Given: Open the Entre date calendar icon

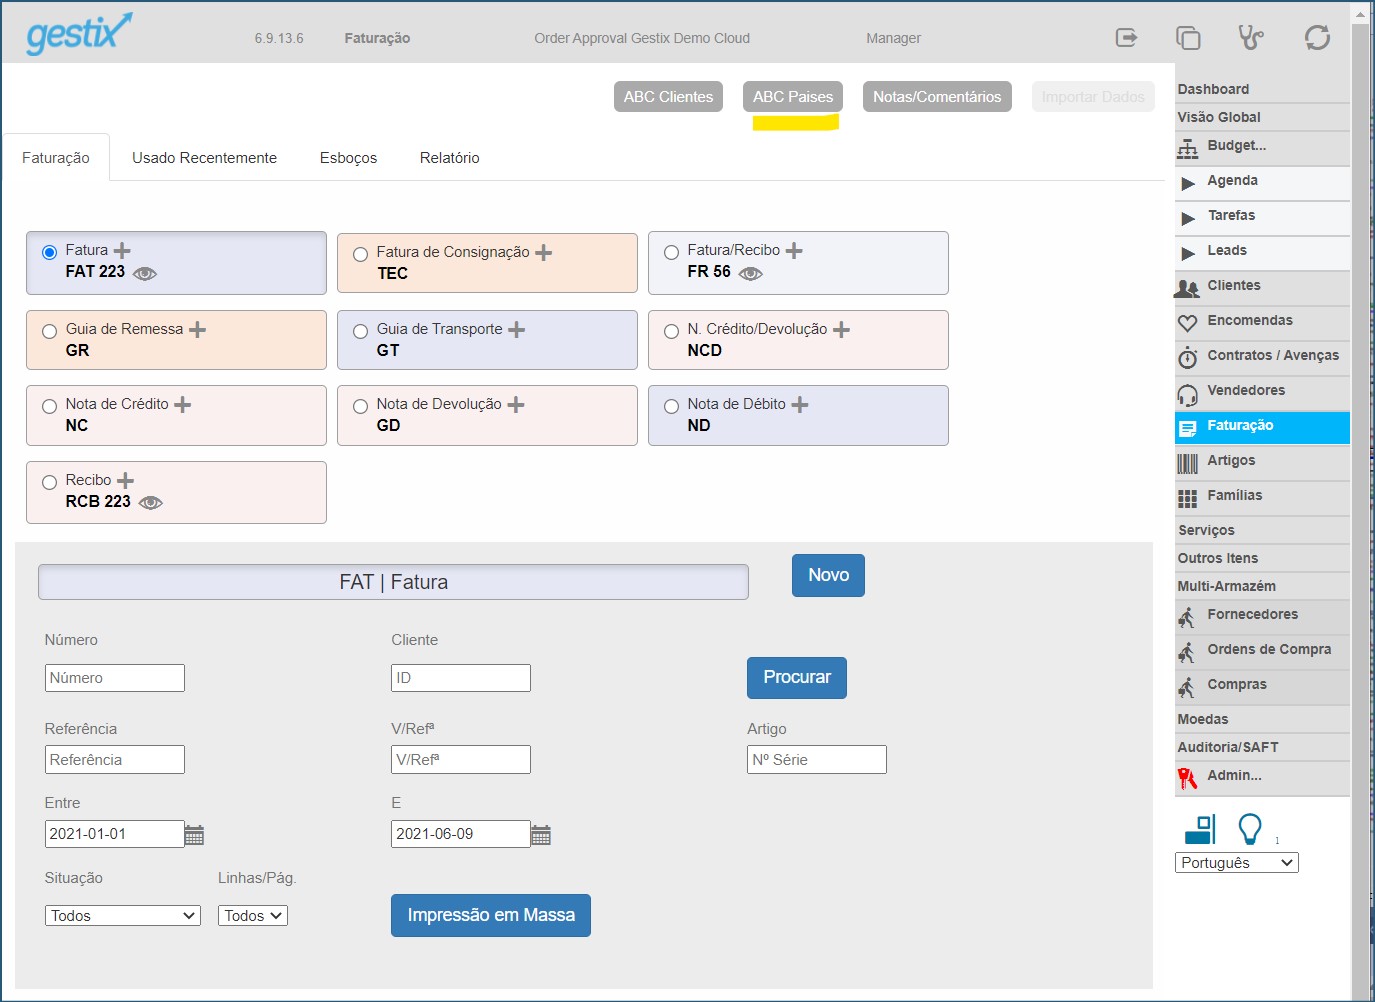Looking at the screenshot, I should (194, 835).
